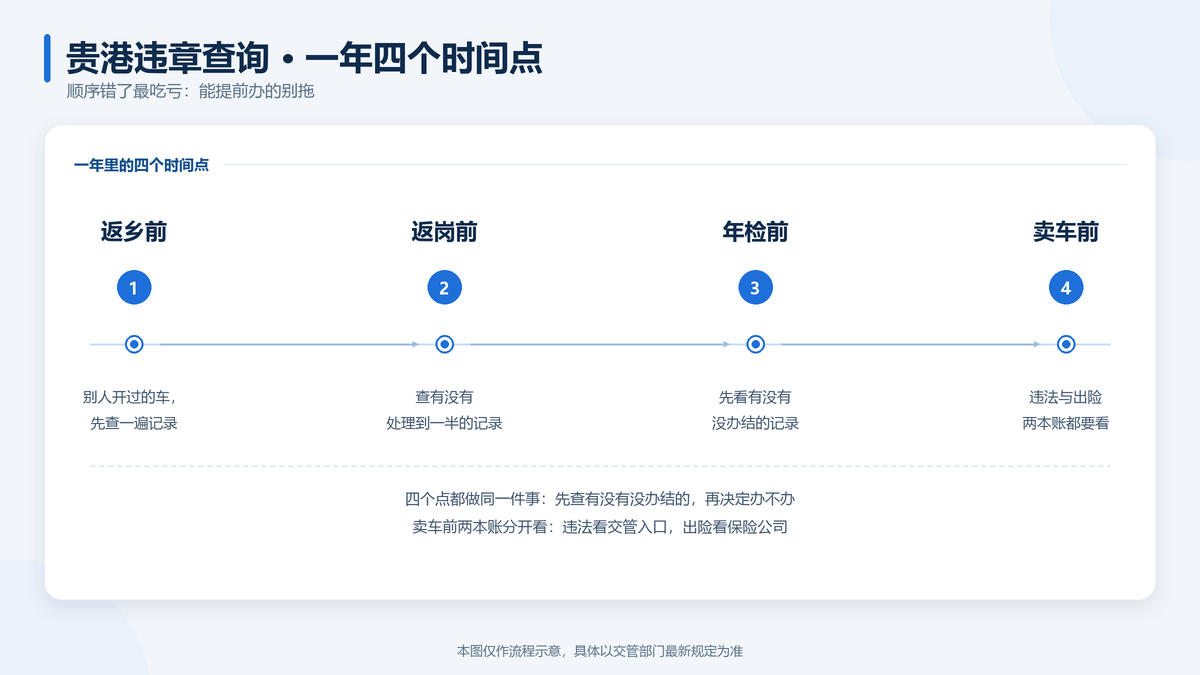Click the heading 卖车前
1200x675 pixels.
1066,232
